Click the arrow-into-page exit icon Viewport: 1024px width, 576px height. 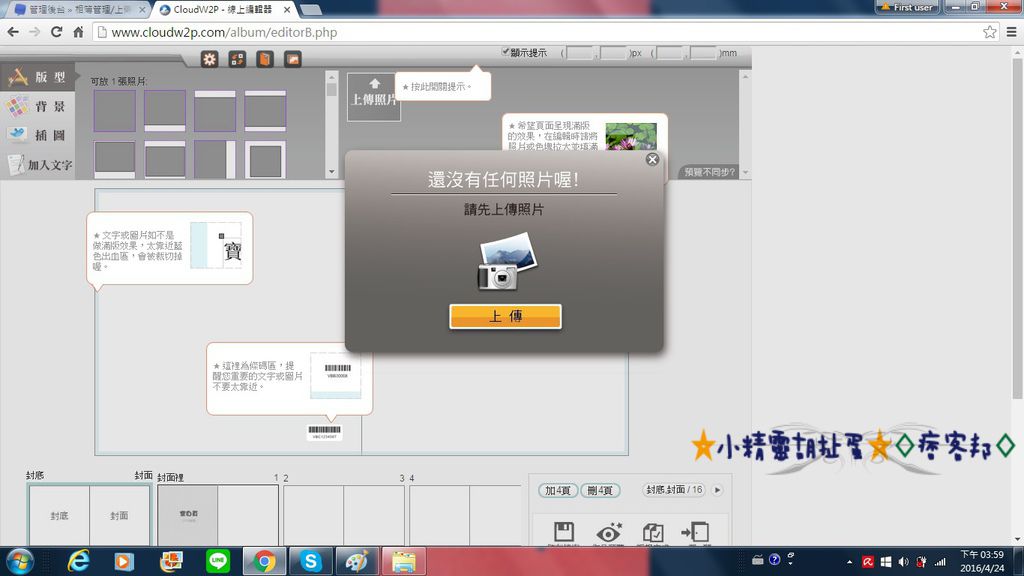click(x=695, y=532)
